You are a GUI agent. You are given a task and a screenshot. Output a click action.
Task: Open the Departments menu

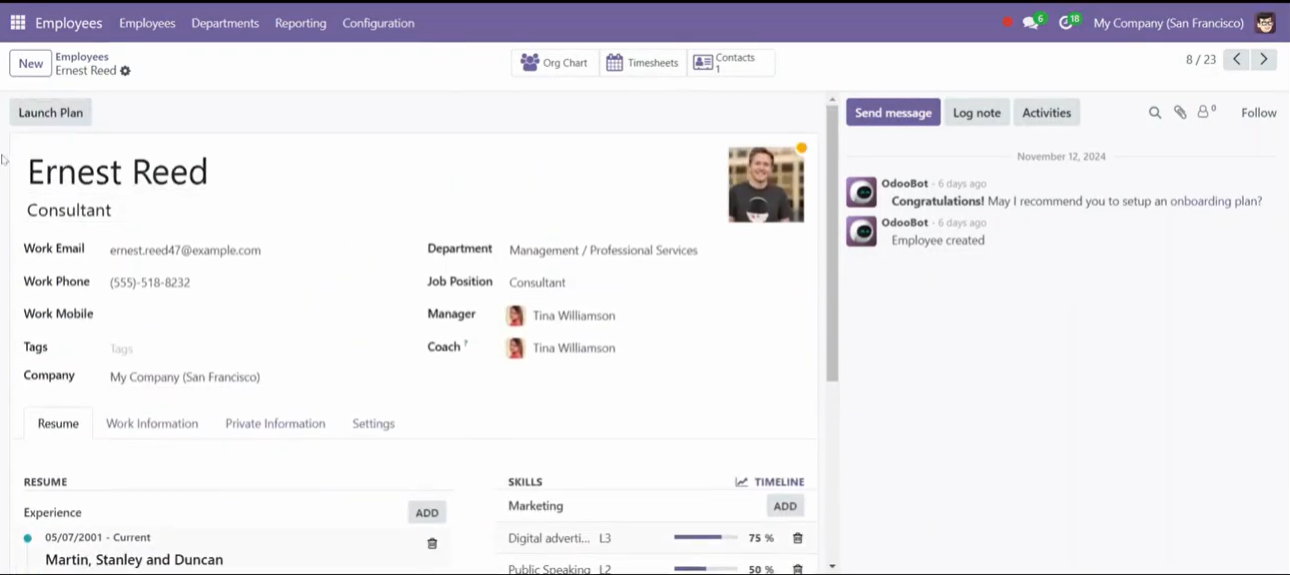[x=225, y=22]
